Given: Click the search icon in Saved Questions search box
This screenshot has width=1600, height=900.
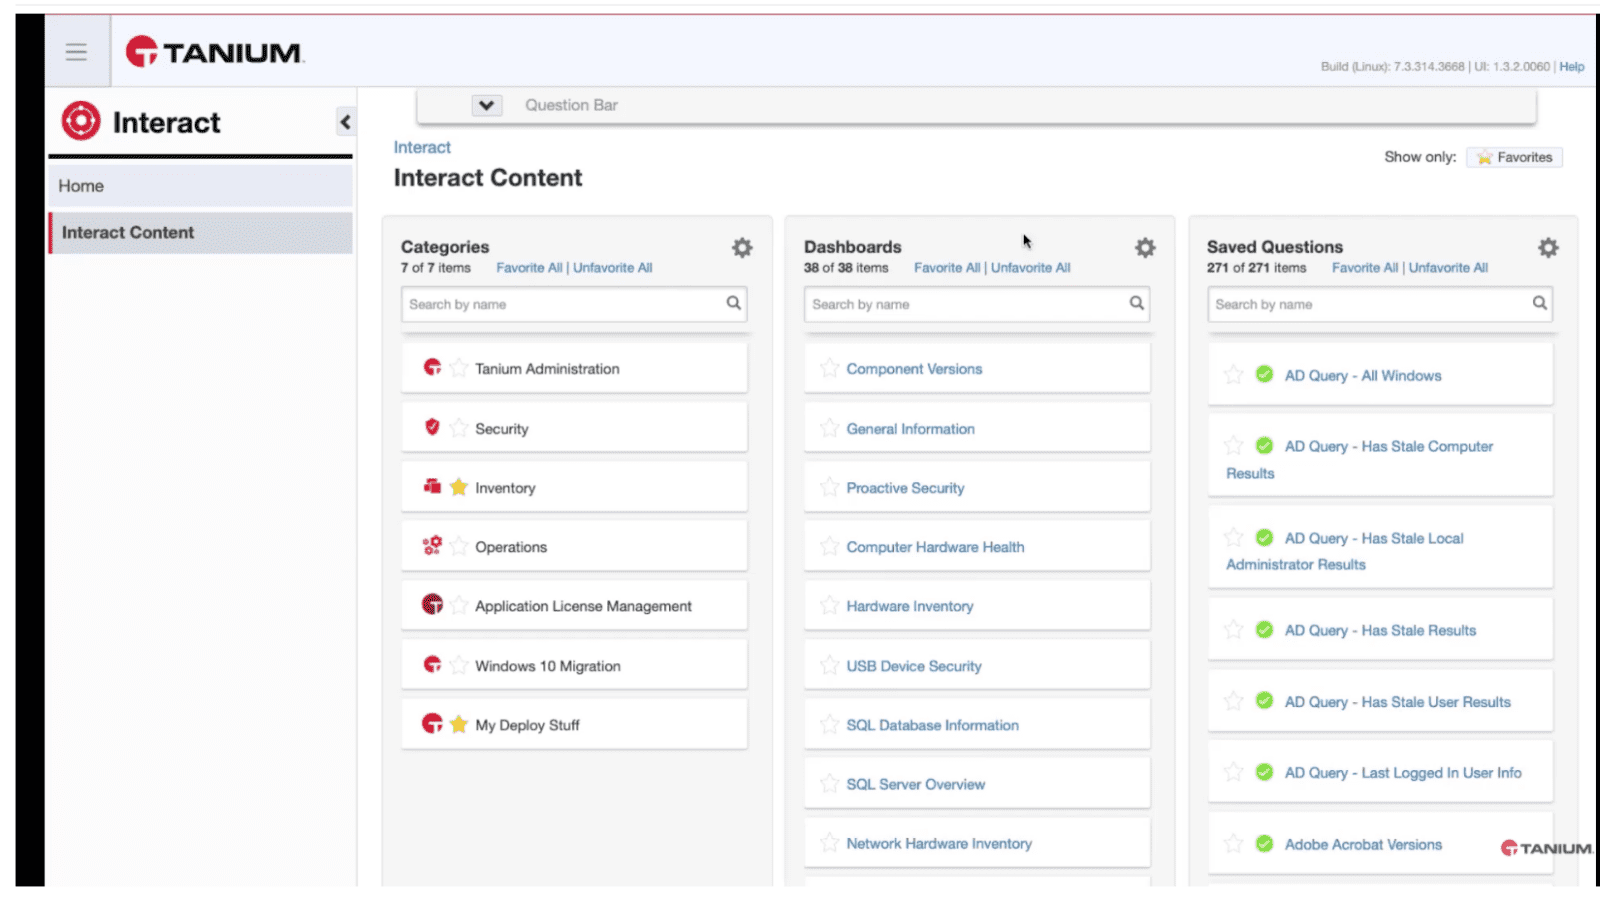Looking at the screenshot, I should [1539, 303].
